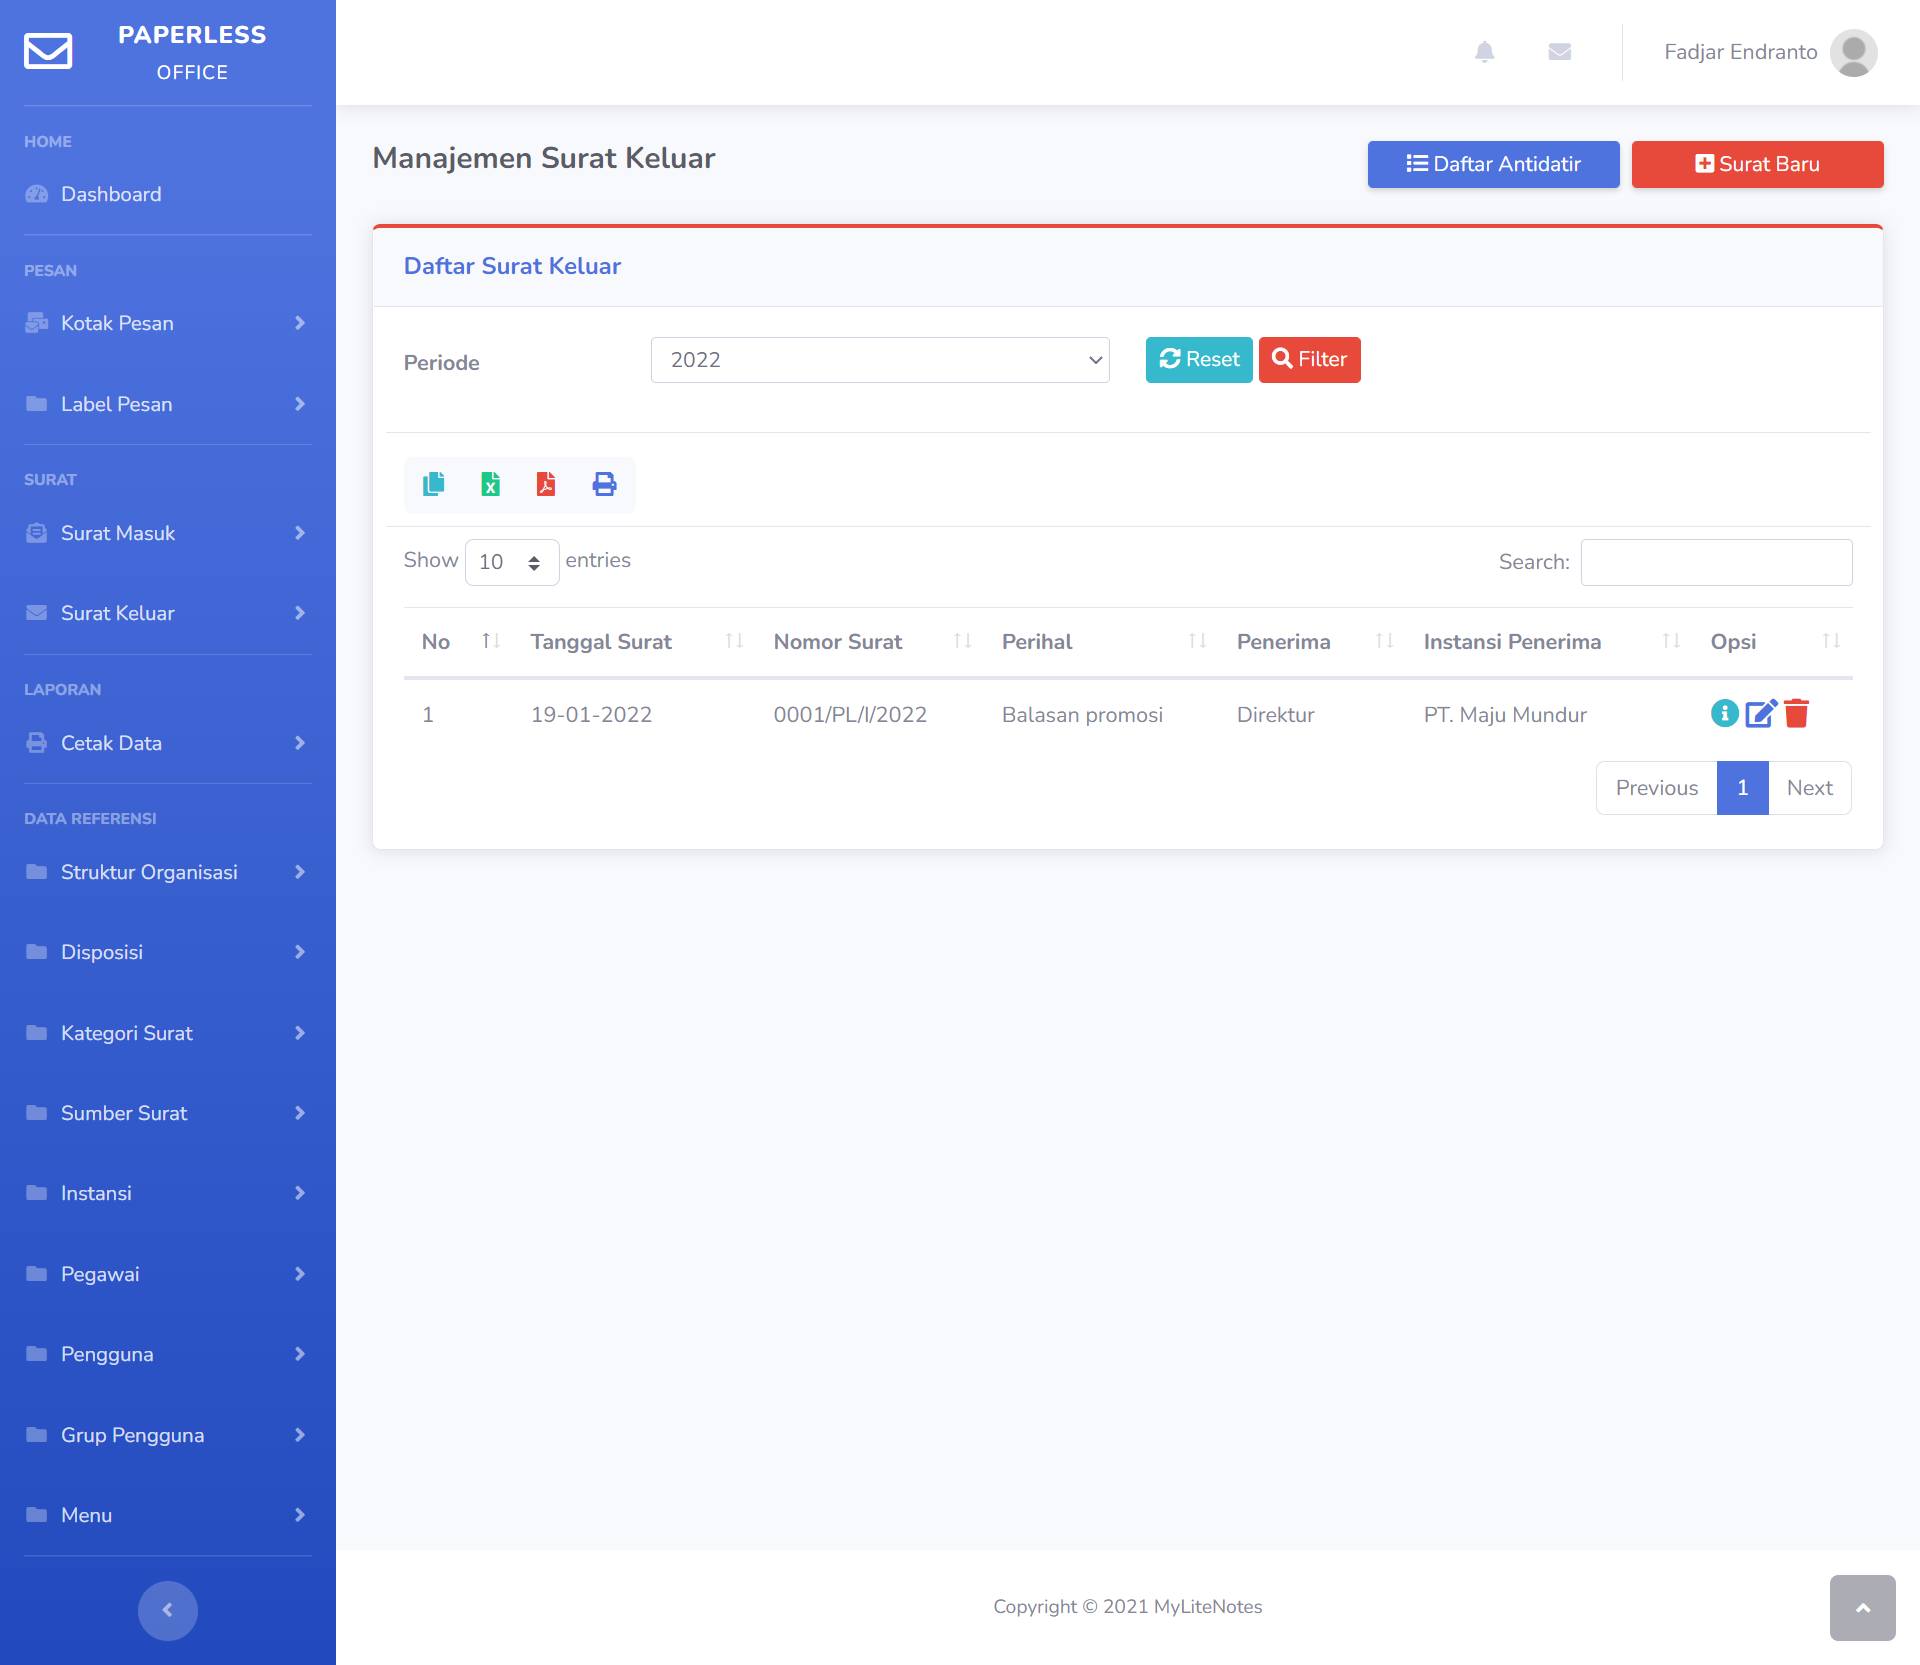Click the Daftar Antidatir button
The width and height of the screenshot is (1920, 1665).
pyautogui.click(x=1494, y=164)
